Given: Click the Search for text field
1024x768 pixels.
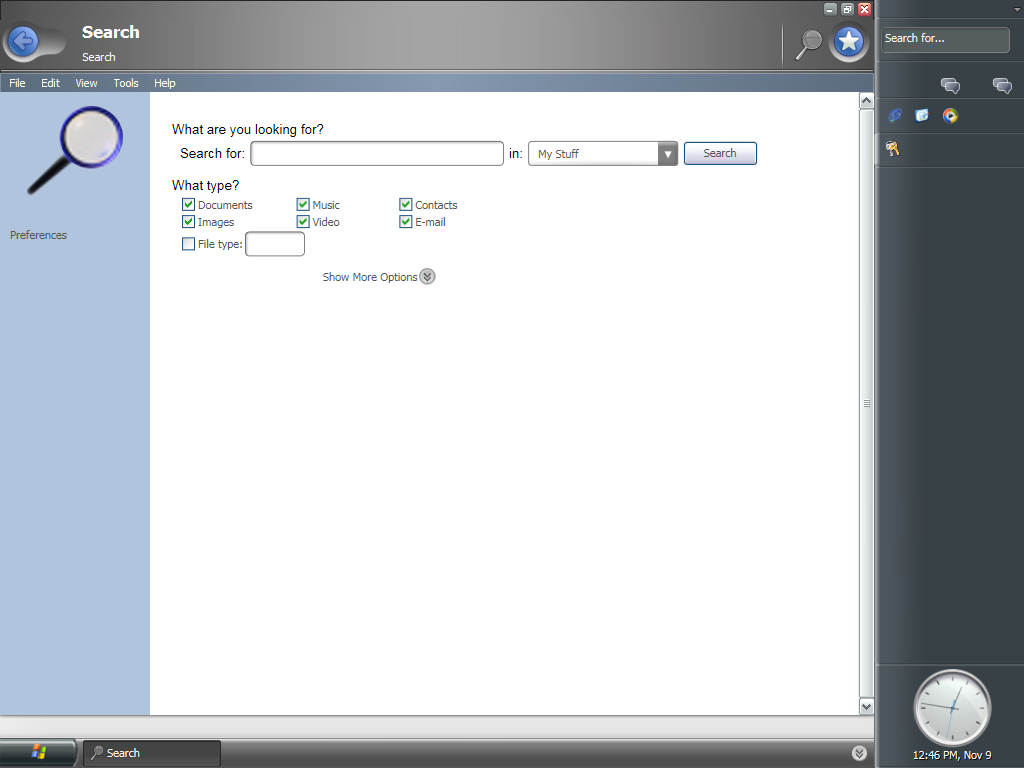Looking at the screenshot, I should pos(377,154).
